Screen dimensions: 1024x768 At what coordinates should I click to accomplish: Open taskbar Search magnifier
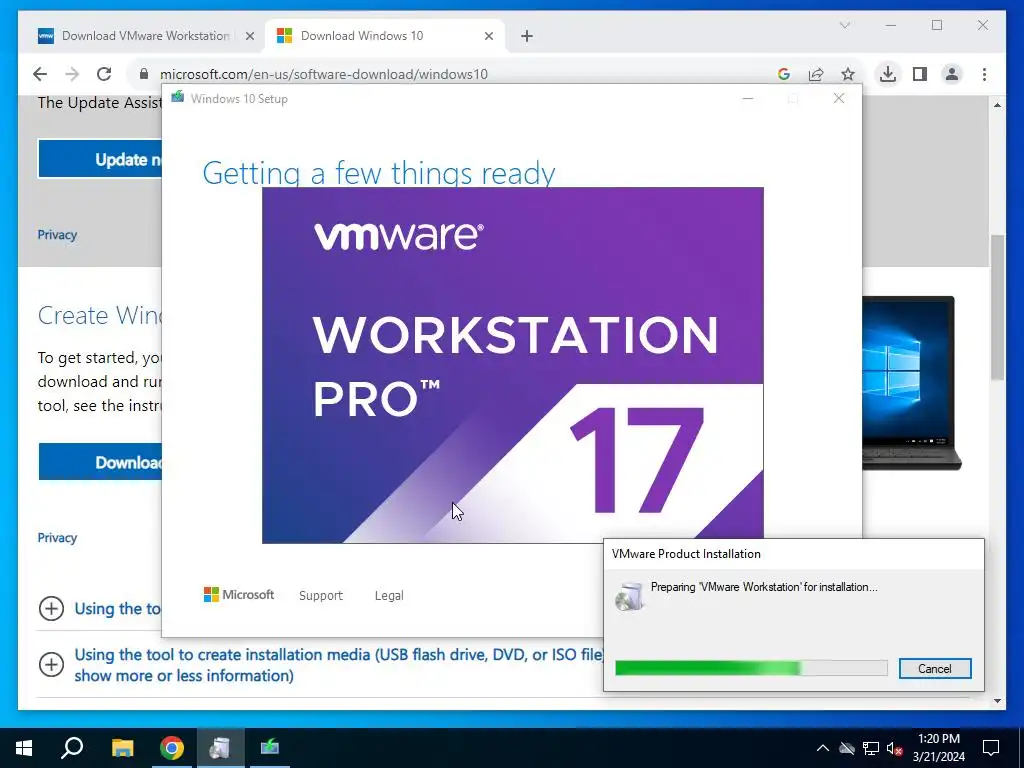tap(72, 748)
